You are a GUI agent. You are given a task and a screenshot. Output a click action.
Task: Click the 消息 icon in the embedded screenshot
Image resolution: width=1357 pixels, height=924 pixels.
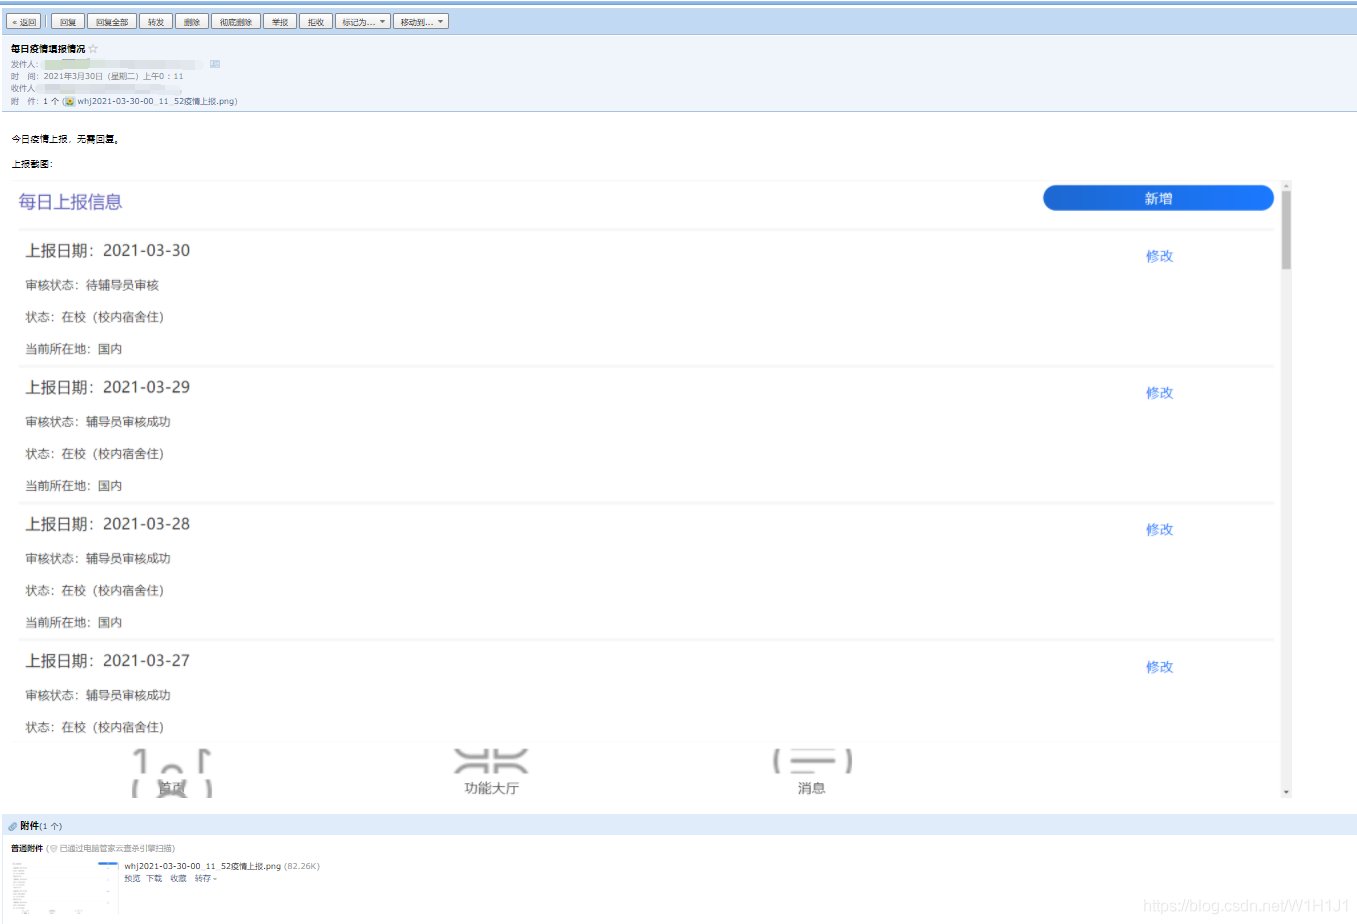(812, 762)
